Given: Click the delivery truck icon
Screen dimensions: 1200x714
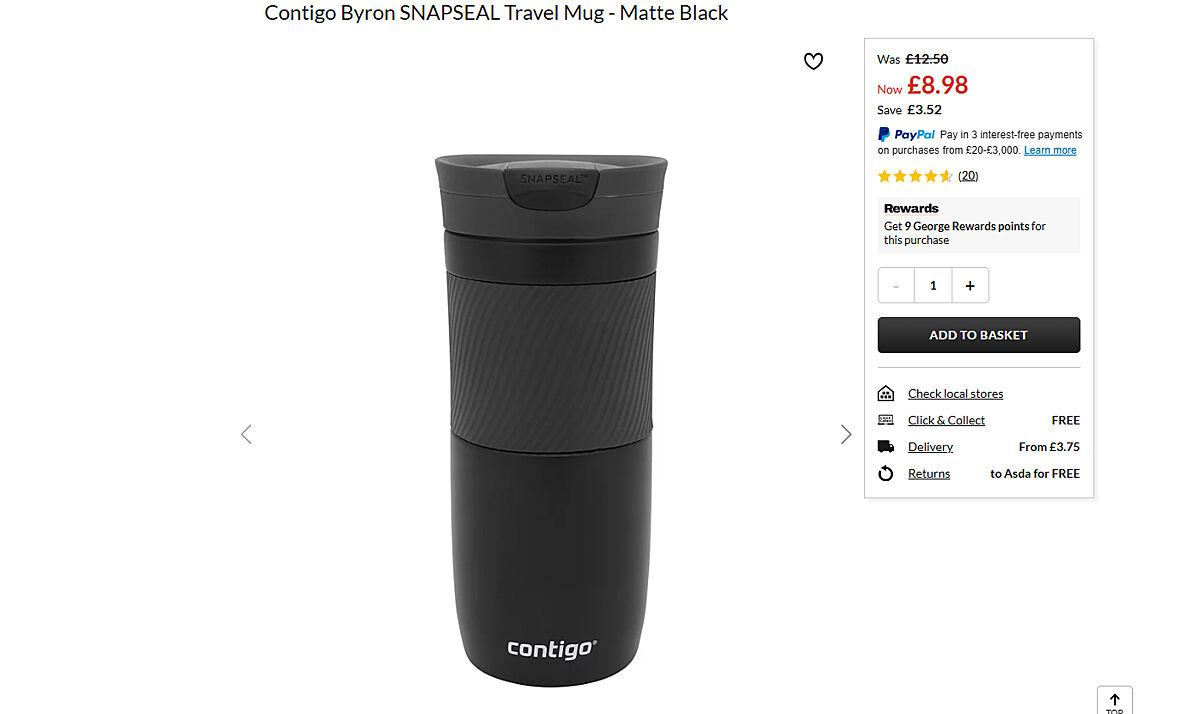Looking at the screenshot, I should tap(885, 447).
